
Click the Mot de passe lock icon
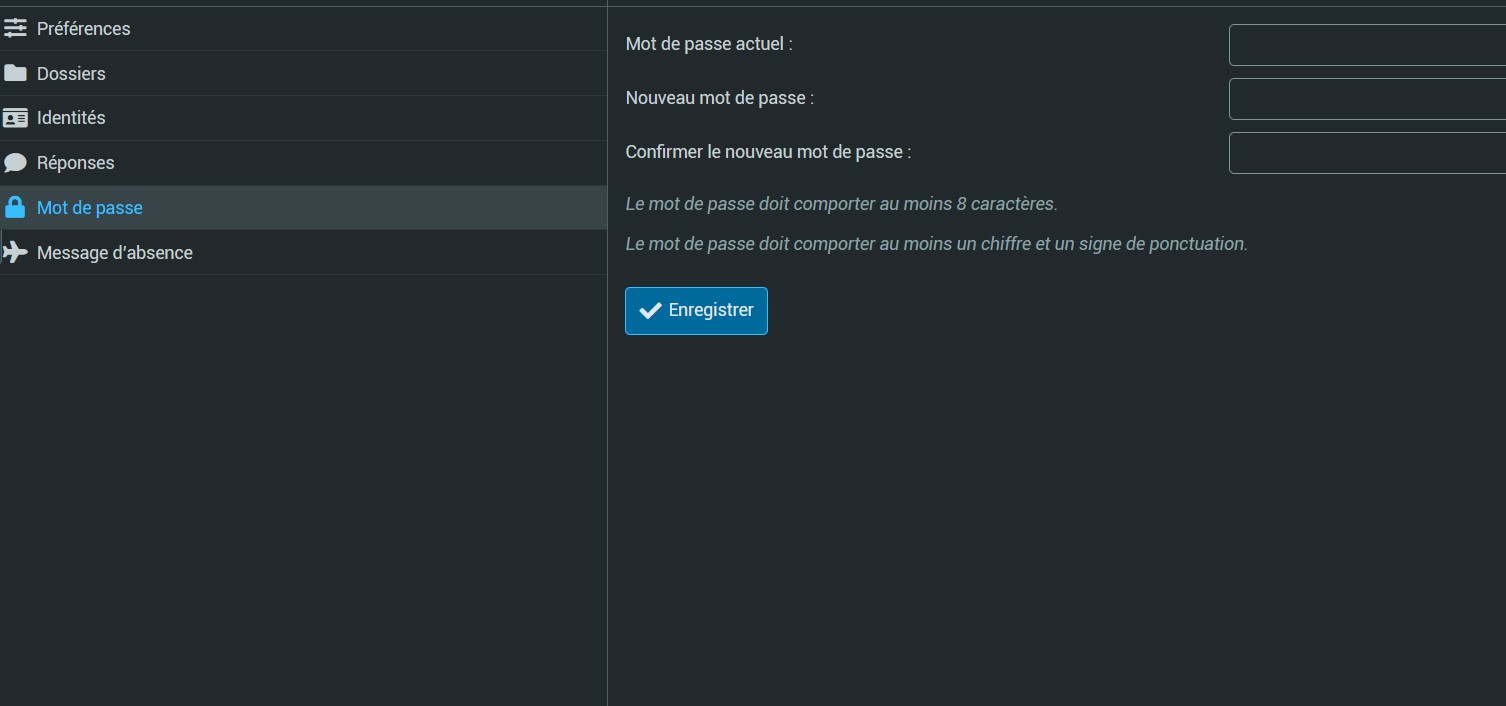click(15, 208)
